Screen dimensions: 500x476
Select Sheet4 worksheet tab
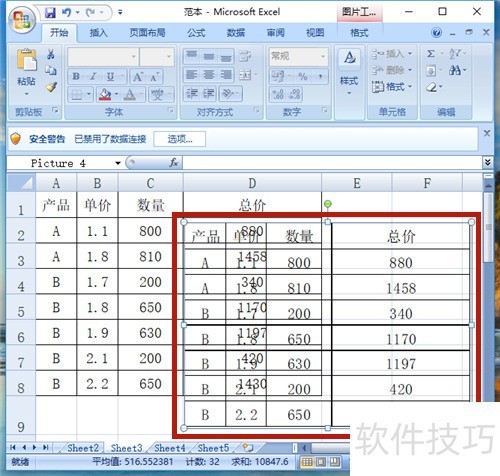click(169, 448)
